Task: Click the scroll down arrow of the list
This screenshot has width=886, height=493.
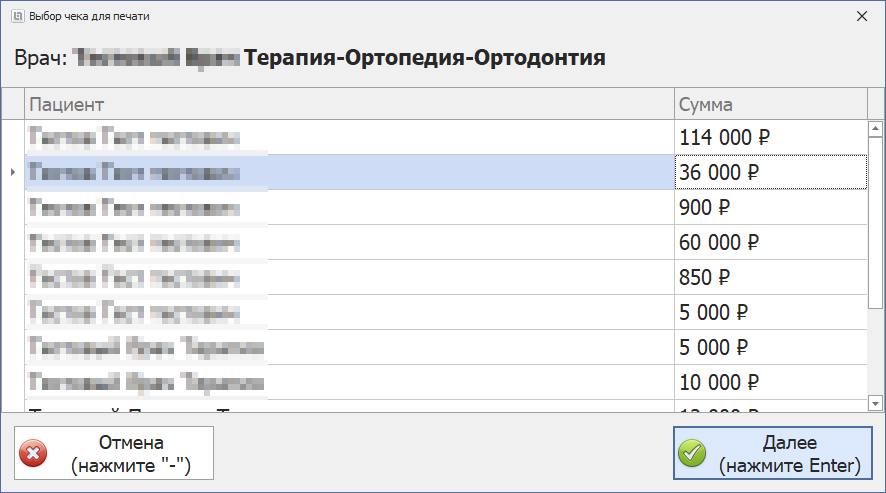Action: (x=875, y=402)
